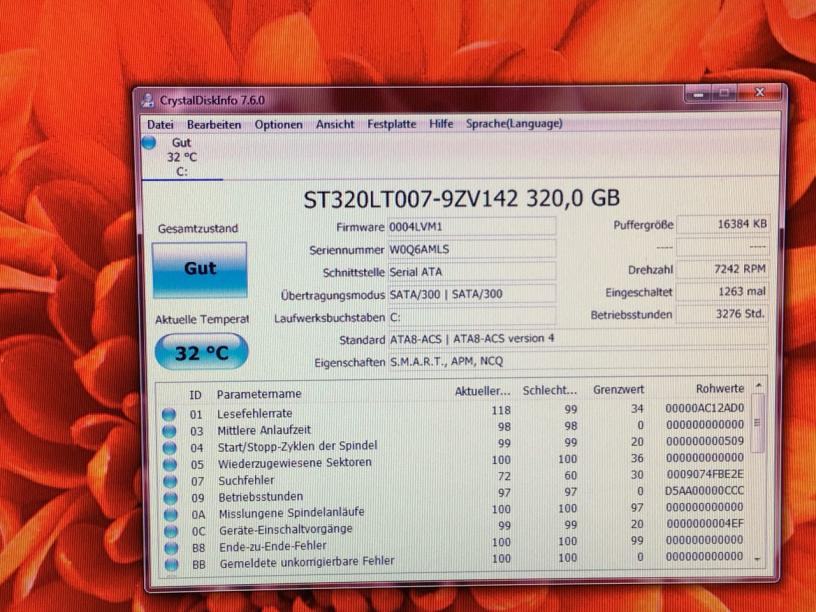Select the Suchfehler parameter row

[454, 477]
